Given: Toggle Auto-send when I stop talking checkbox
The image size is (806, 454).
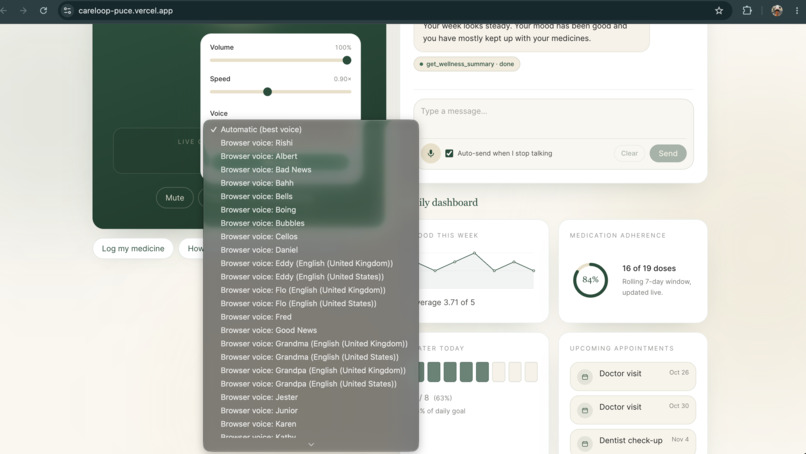Looking at the screenshot, I should coord(449,153).
